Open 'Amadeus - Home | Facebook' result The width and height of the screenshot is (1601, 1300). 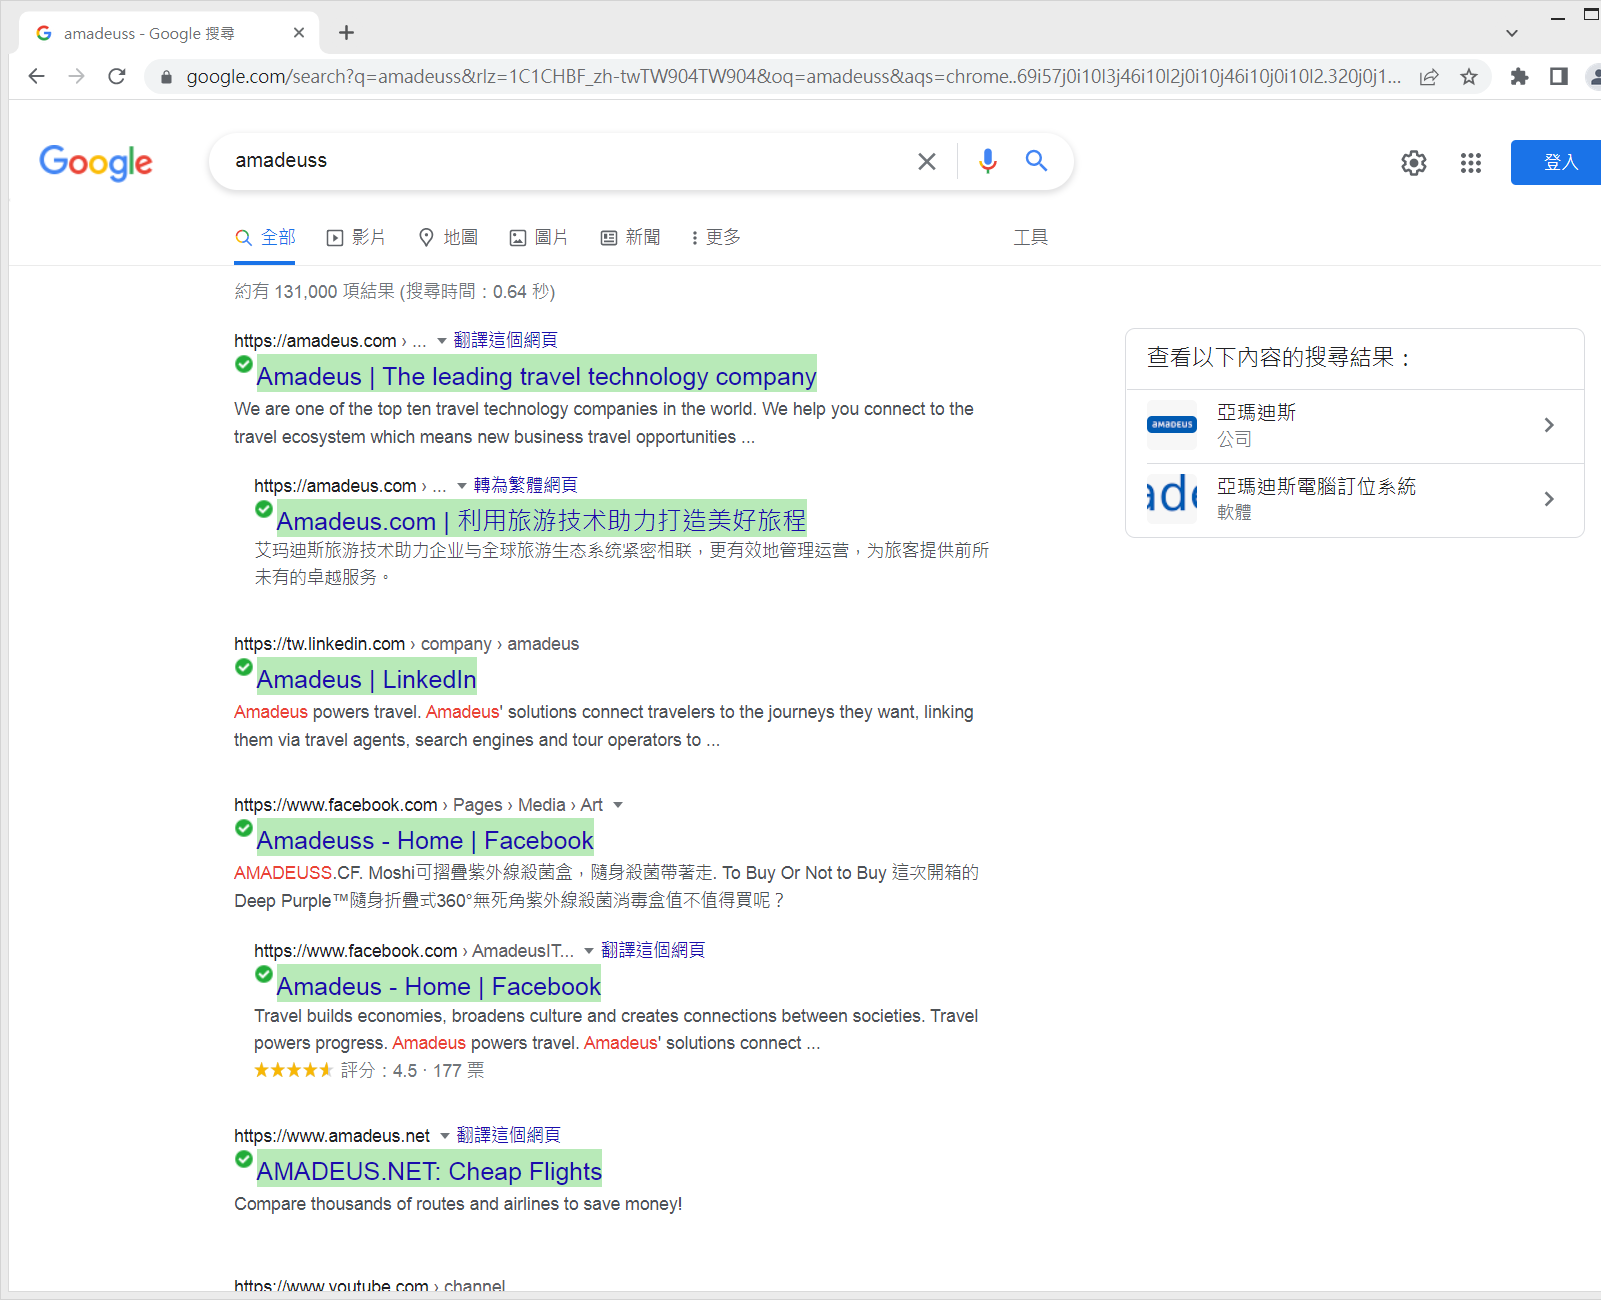point(438,986)
